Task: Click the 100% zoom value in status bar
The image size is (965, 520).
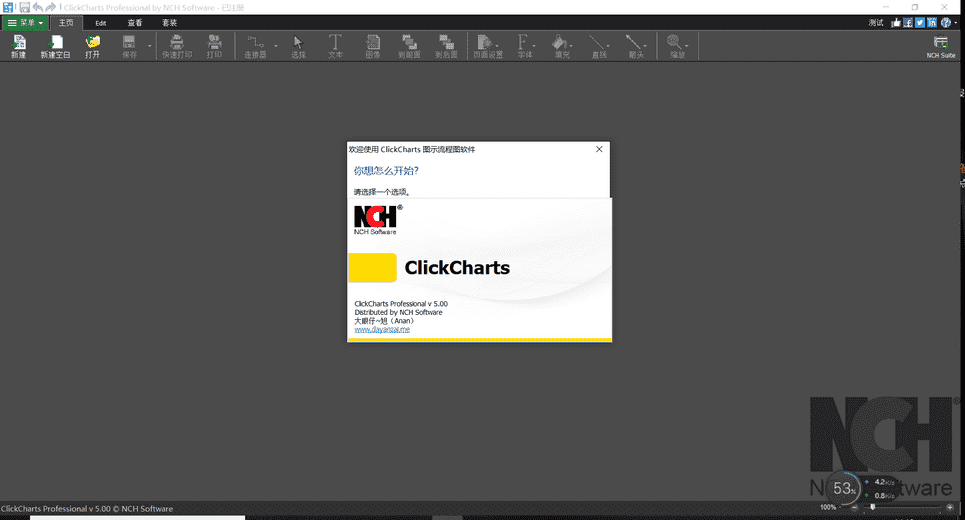Action: pyautogui.click(x=828, y=507)
